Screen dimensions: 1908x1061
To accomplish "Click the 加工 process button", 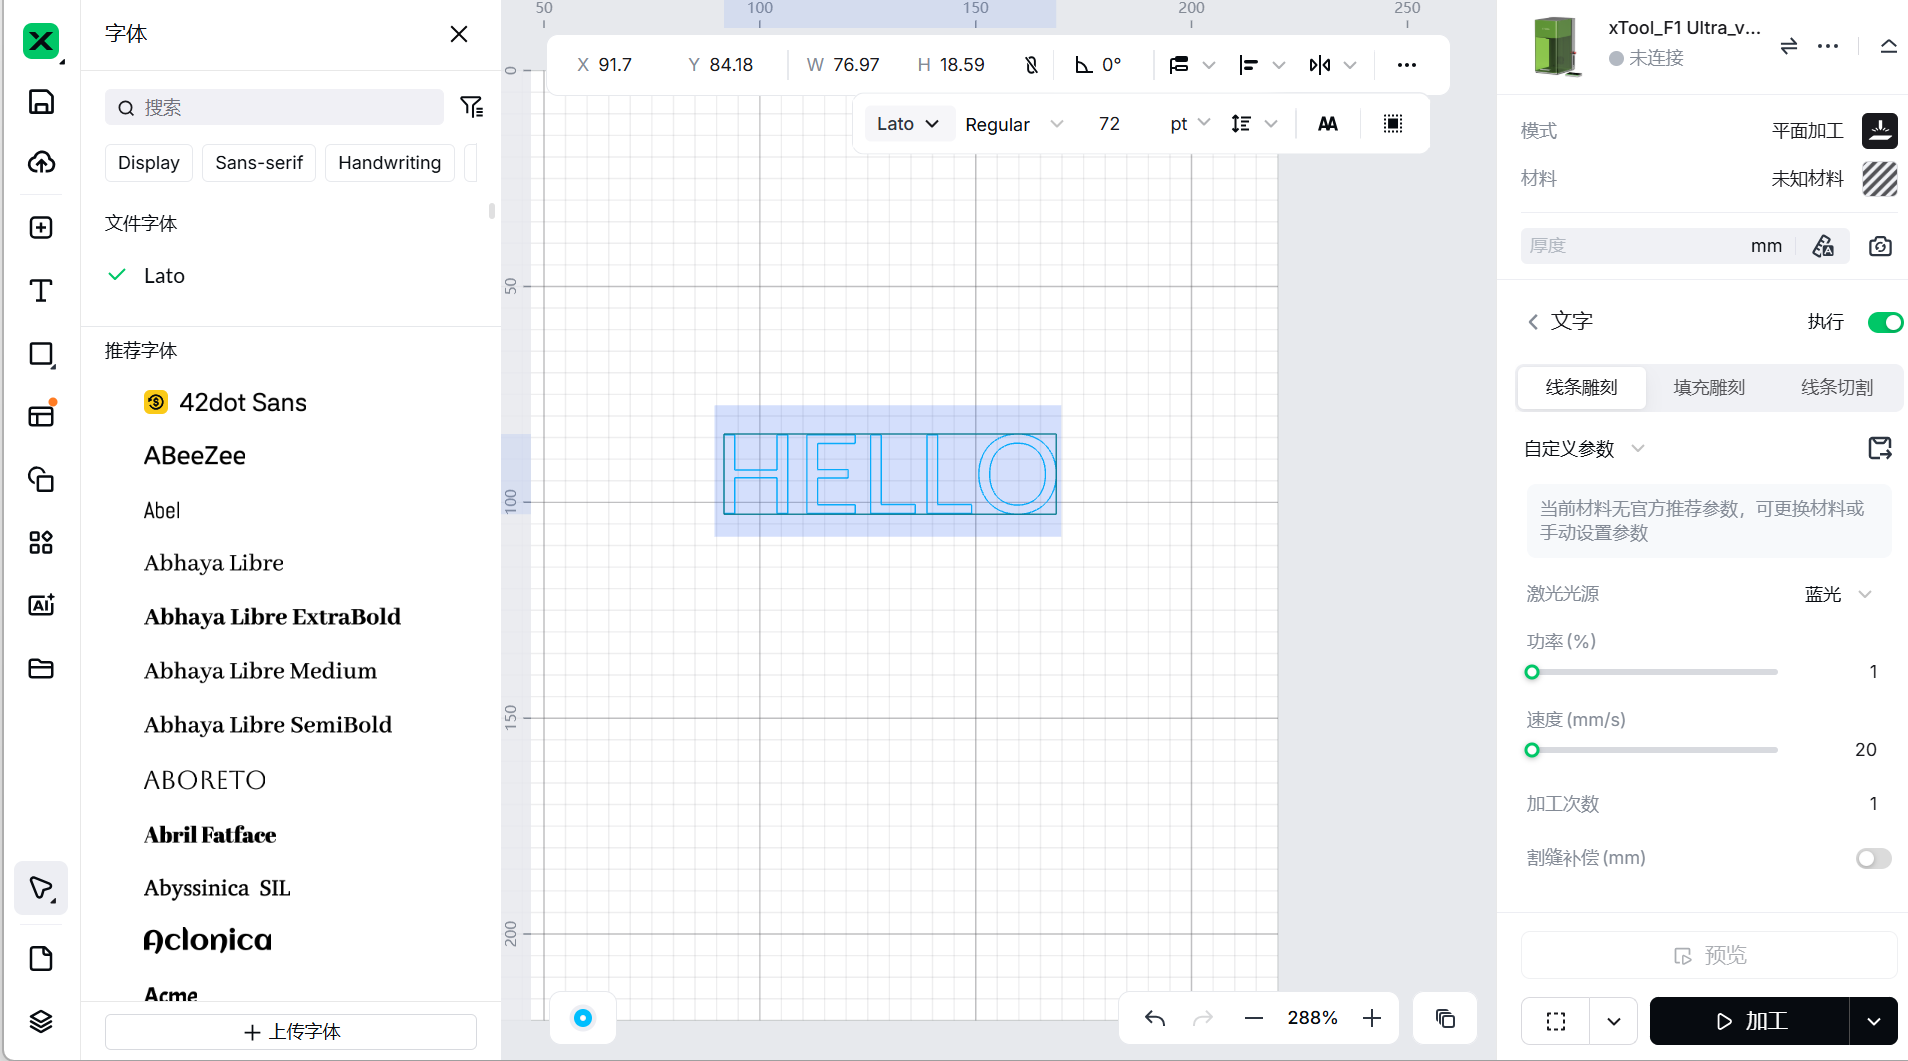I will [1749, 1021].
